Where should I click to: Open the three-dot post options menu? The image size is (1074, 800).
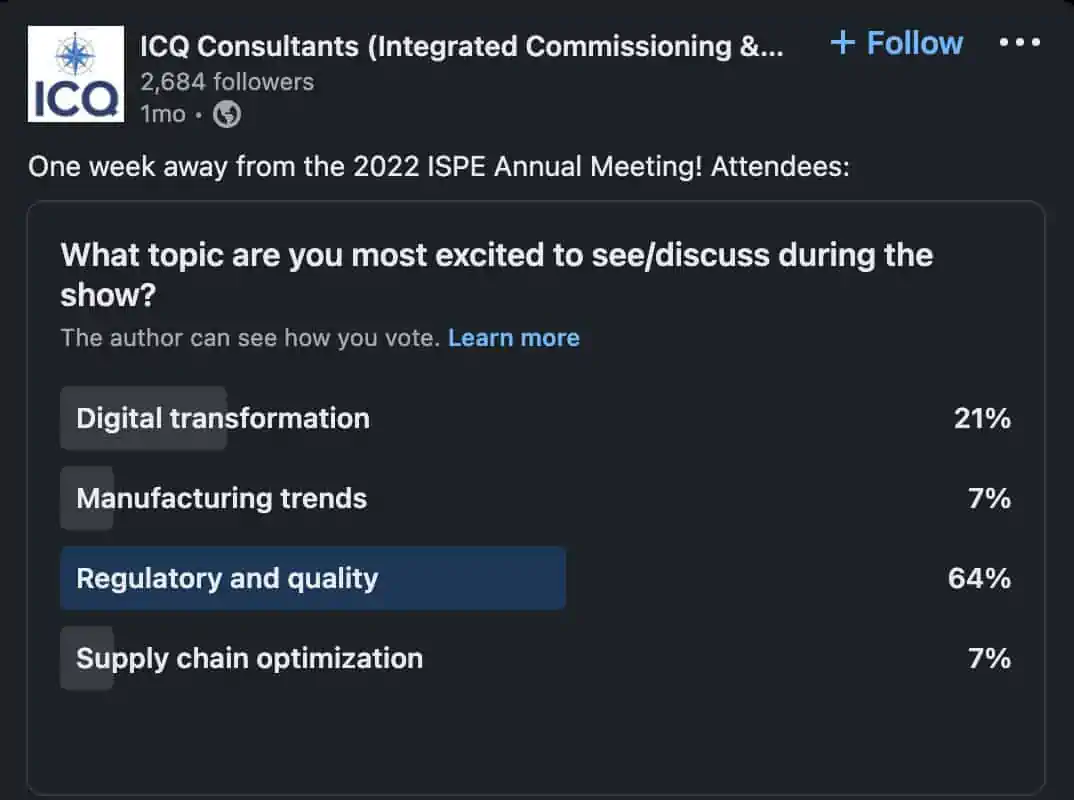(1019, 42)
